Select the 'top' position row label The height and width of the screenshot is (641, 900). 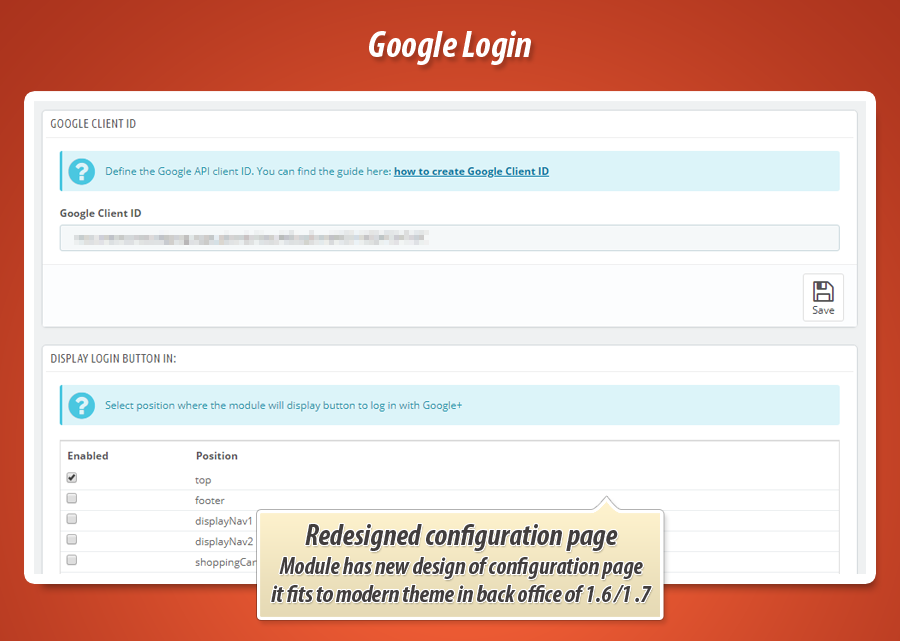coord(203,480)
